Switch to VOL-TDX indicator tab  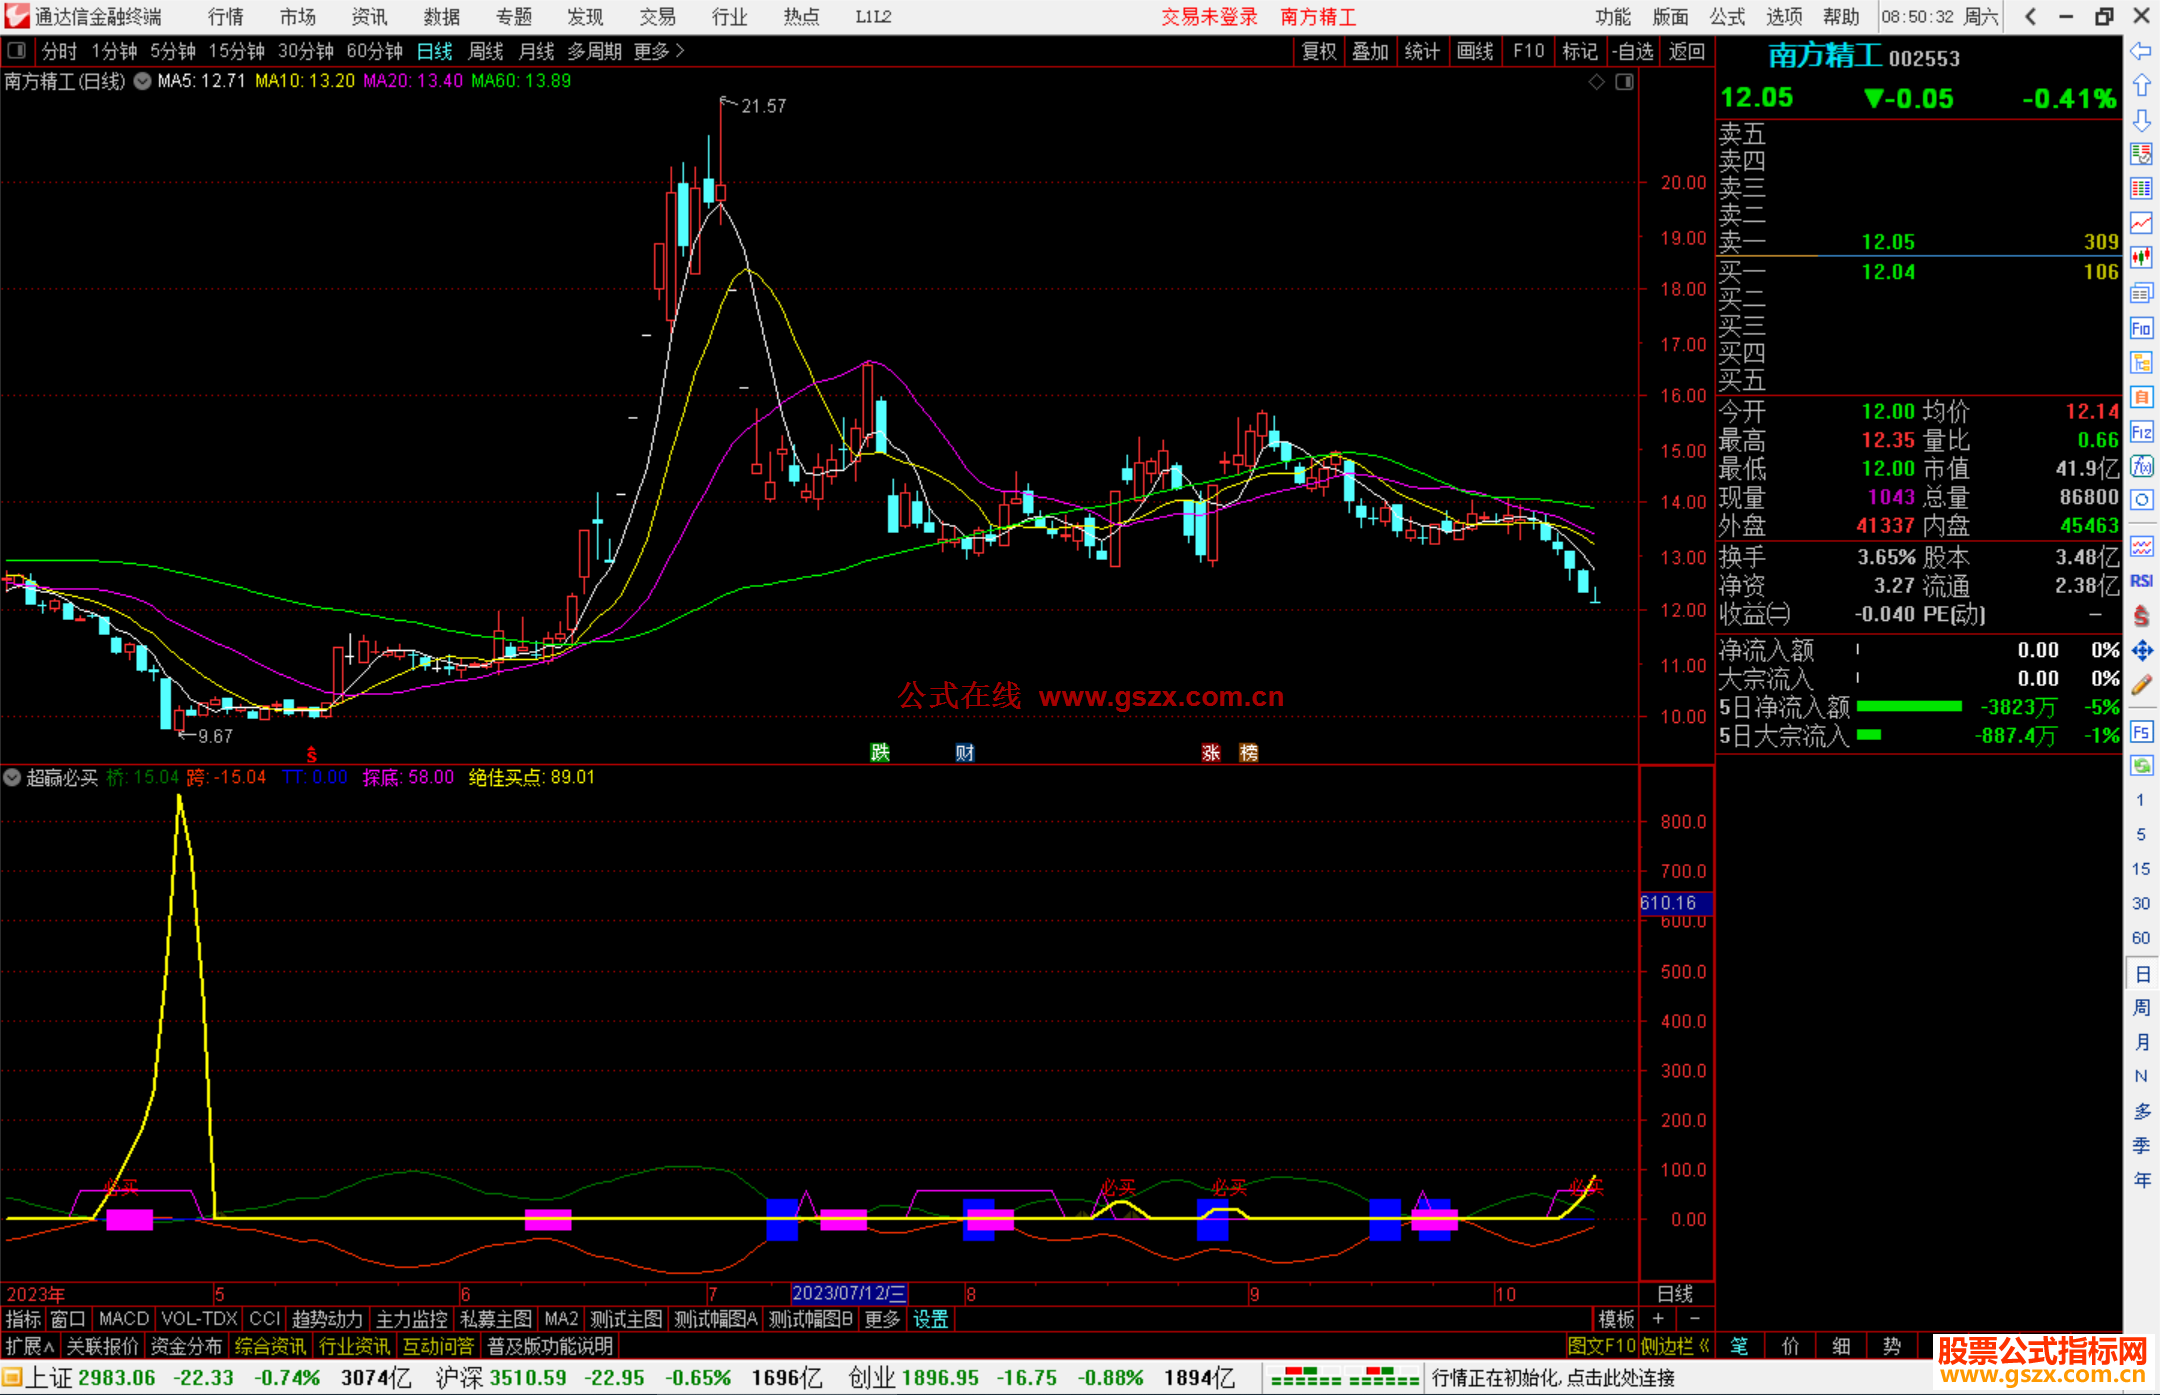(200, 1319)
